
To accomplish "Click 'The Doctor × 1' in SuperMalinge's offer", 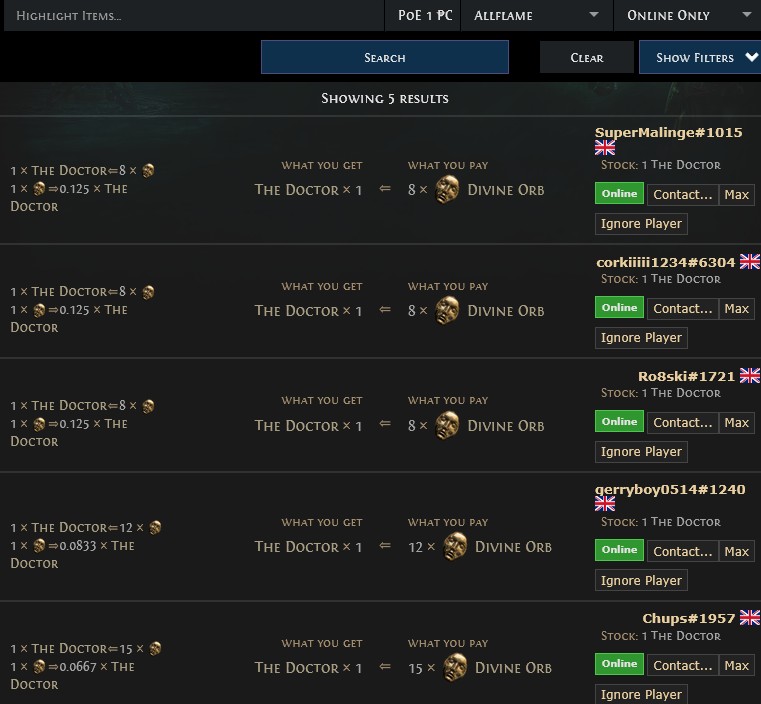I will 308,190.
